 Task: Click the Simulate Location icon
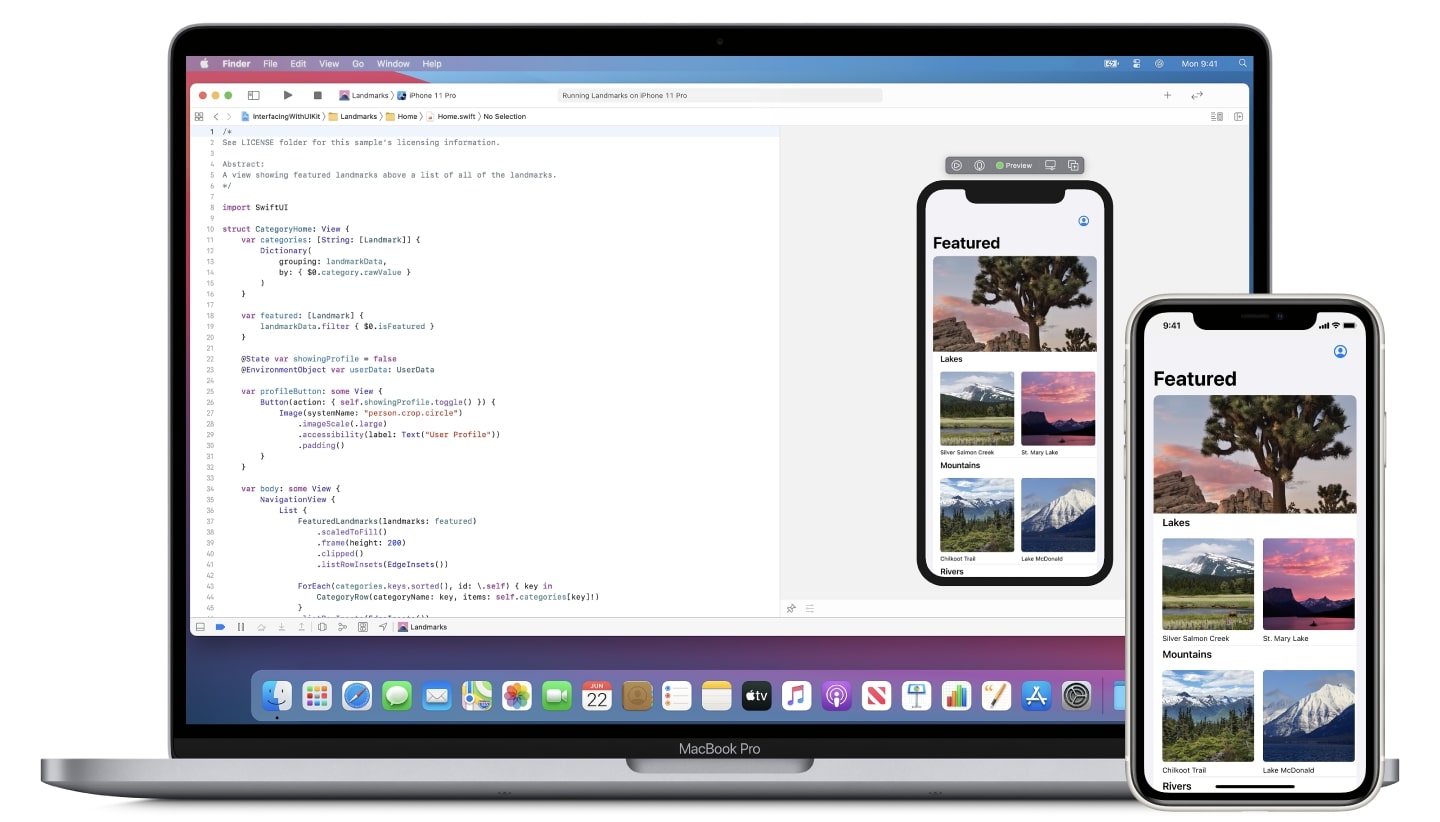(x=384, y=627)
